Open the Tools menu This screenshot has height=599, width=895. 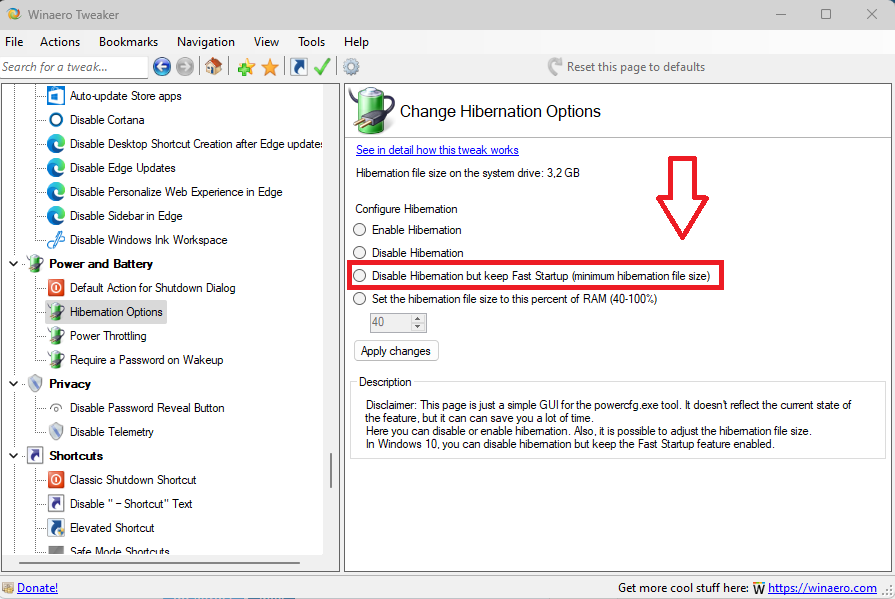coord(311,42)
